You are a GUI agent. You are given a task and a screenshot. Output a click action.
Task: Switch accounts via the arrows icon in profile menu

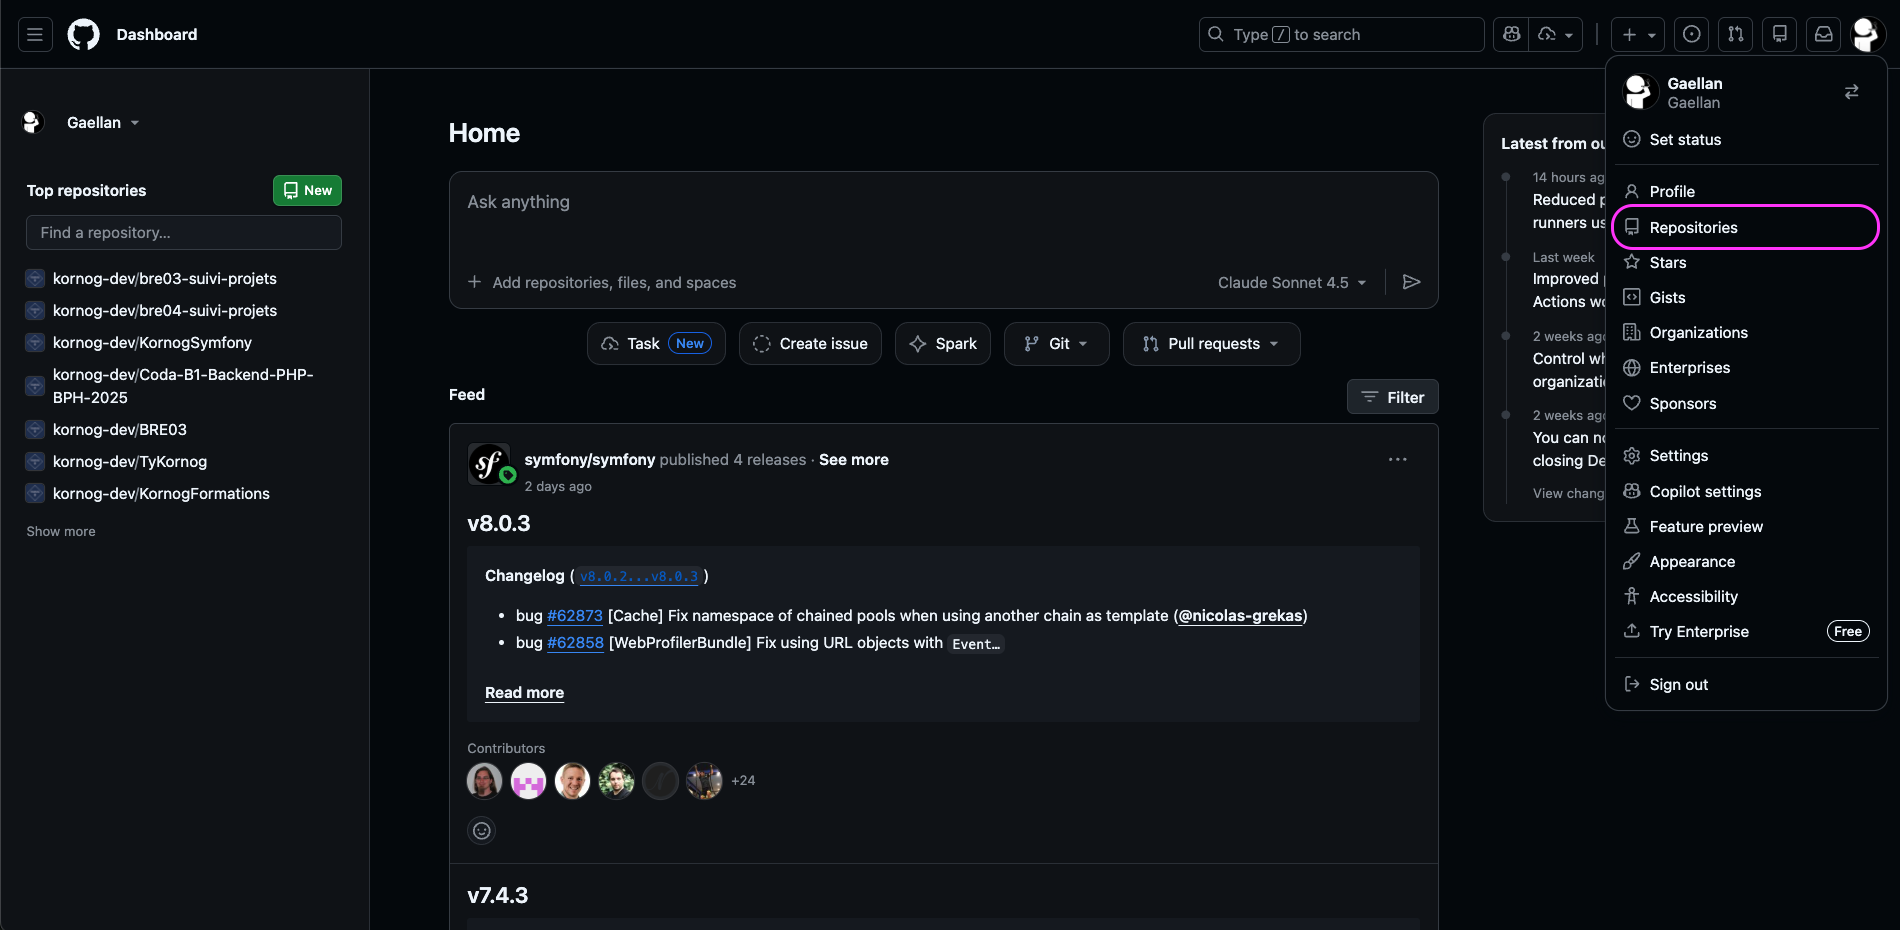1851,91
